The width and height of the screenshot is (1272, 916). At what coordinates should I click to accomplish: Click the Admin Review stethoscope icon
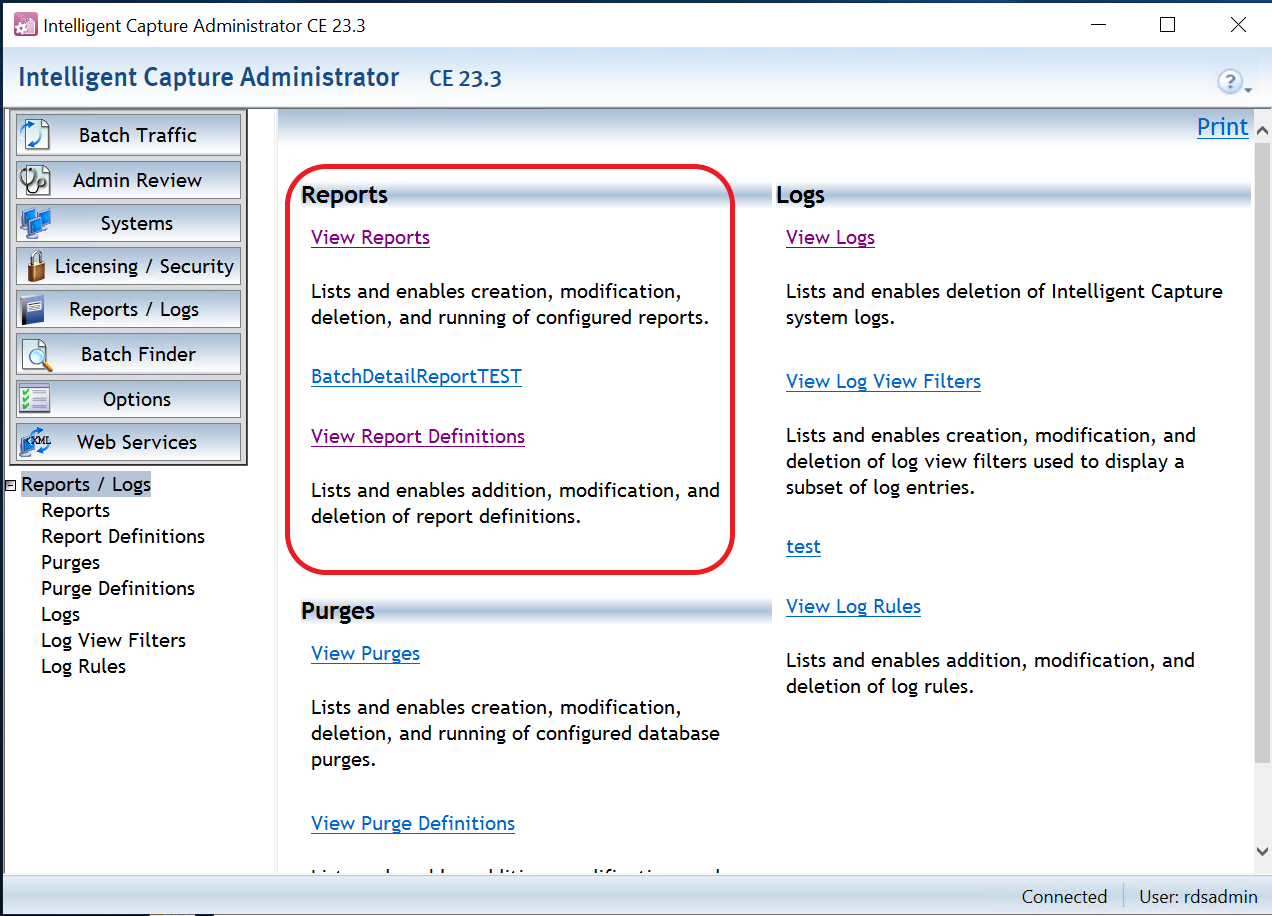pos(35,180)
